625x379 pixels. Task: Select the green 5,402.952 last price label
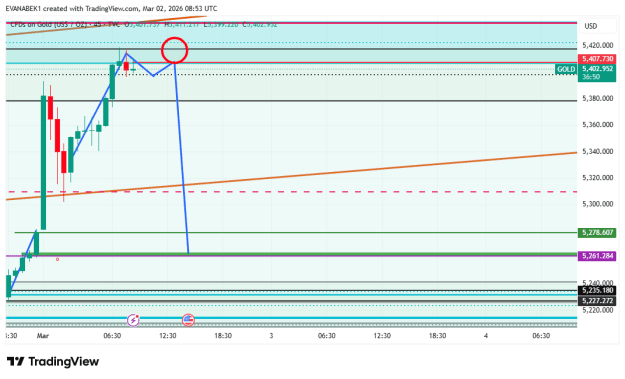click(597, 69)
